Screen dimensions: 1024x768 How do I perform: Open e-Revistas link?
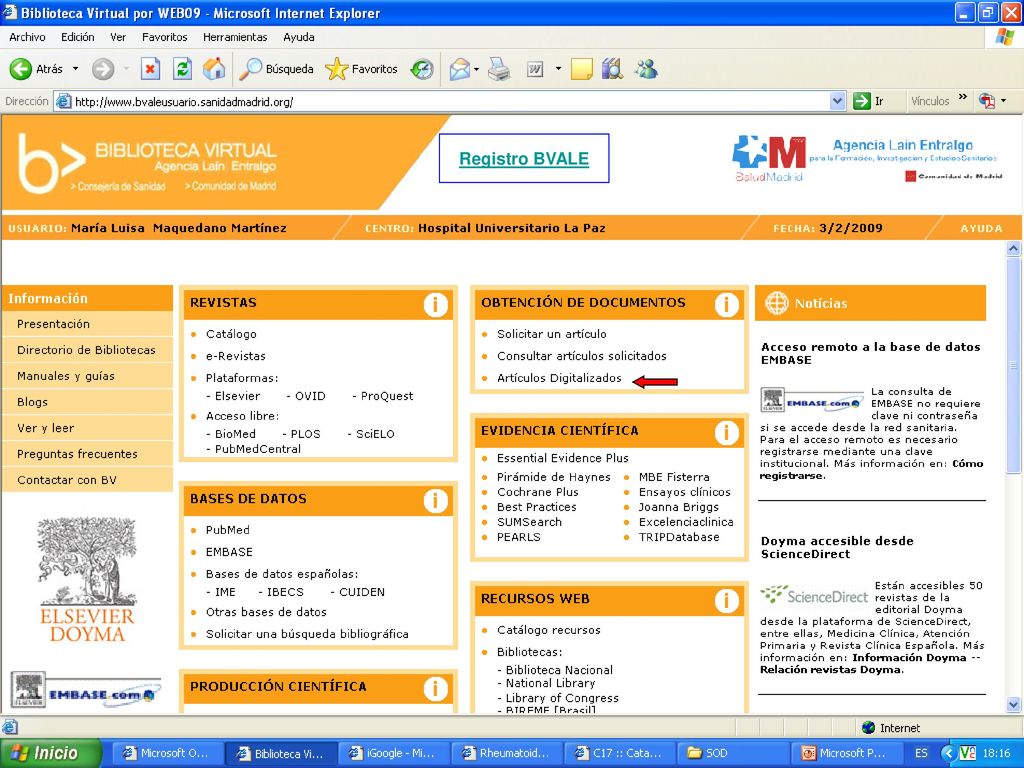pos(236,356)
